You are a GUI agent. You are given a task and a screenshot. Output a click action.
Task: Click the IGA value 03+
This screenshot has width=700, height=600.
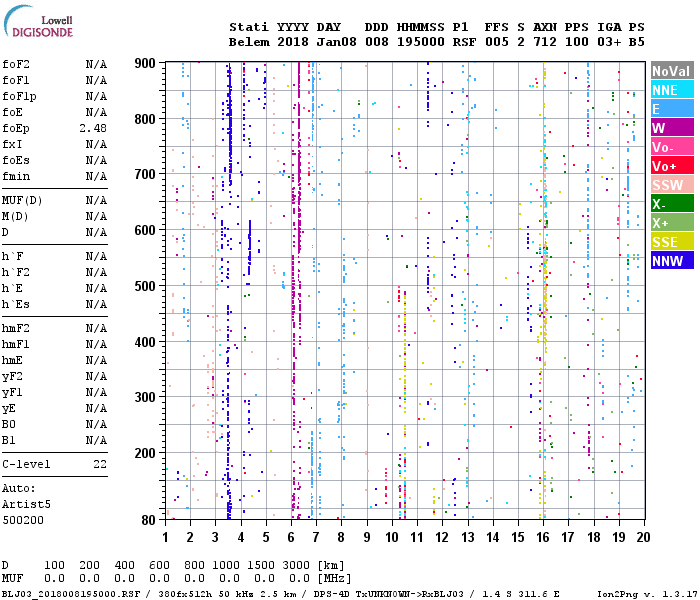pos(609,42)
